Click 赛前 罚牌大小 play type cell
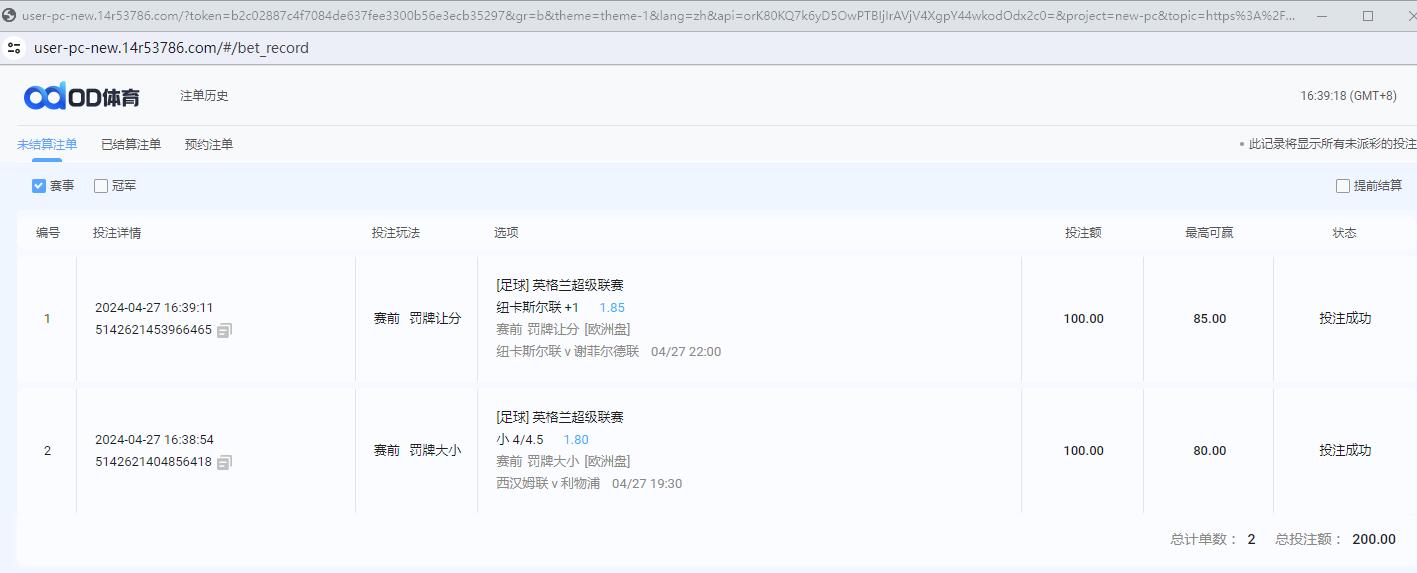Screen dimensions: 1417x573 click(x=417, y=451)
